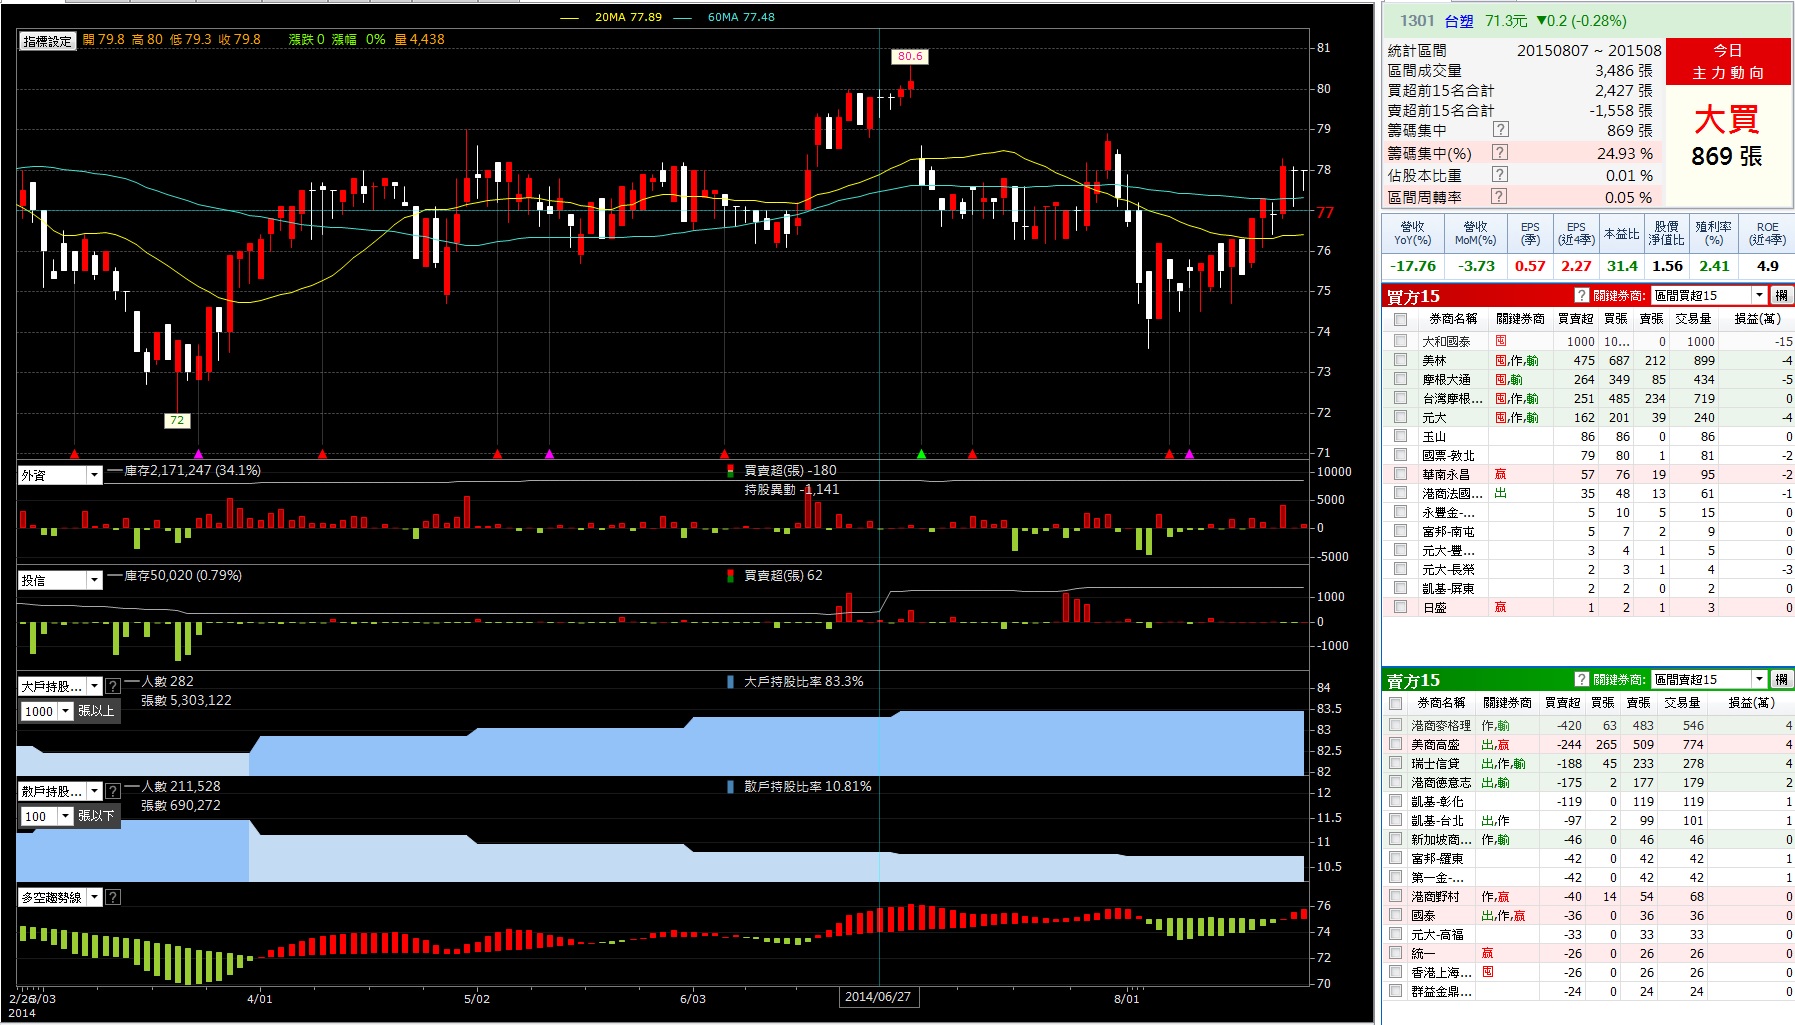The height and width of the screenshot is (1025, 1795).
Task: Click green triangle marker under the chart
Action: [922, 454]
